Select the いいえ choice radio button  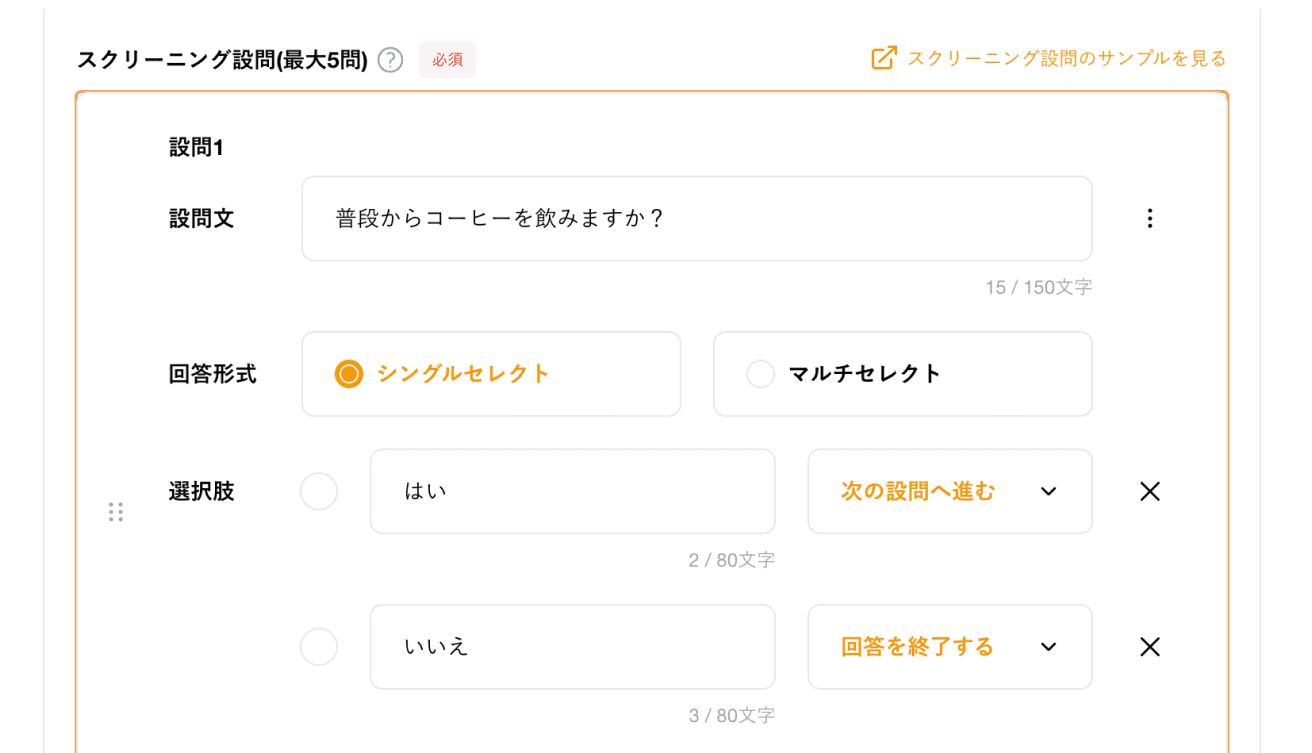[x=319, y=646]
